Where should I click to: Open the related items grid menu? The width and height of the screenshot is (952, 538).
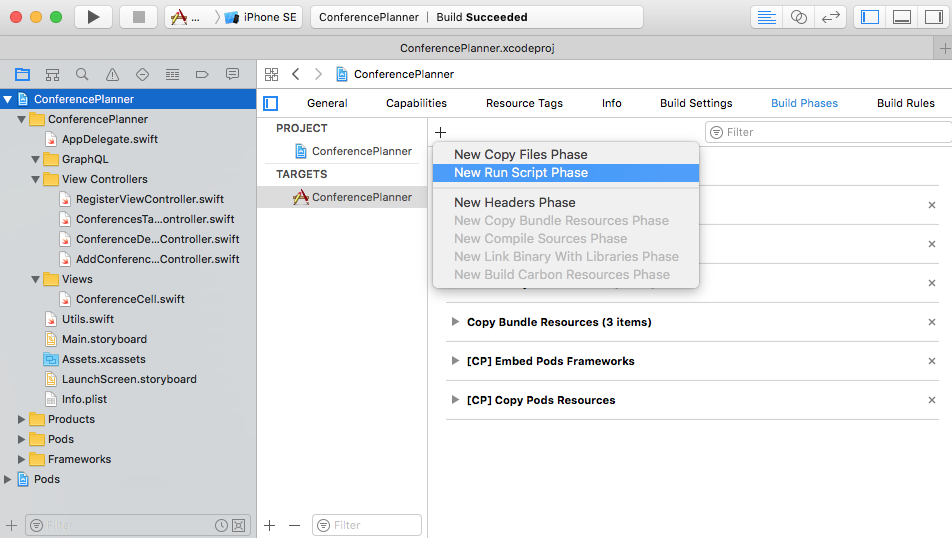[x=271, y=74]
